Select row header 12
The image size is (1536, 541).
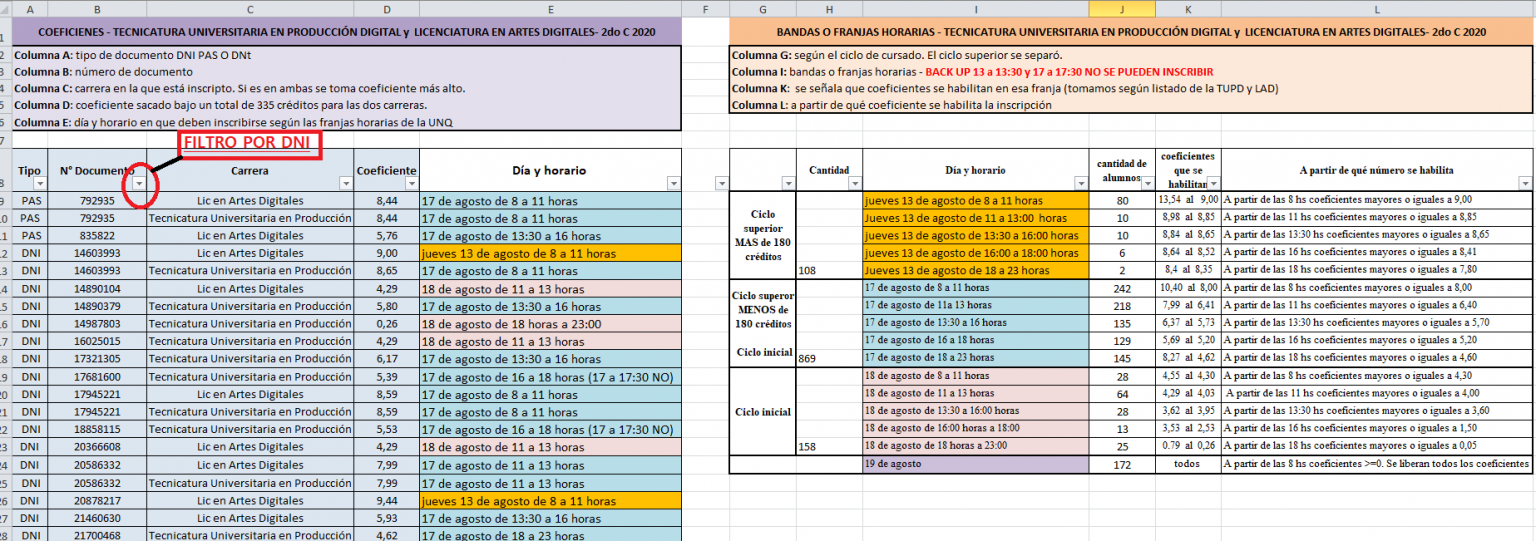coord(5,254)
